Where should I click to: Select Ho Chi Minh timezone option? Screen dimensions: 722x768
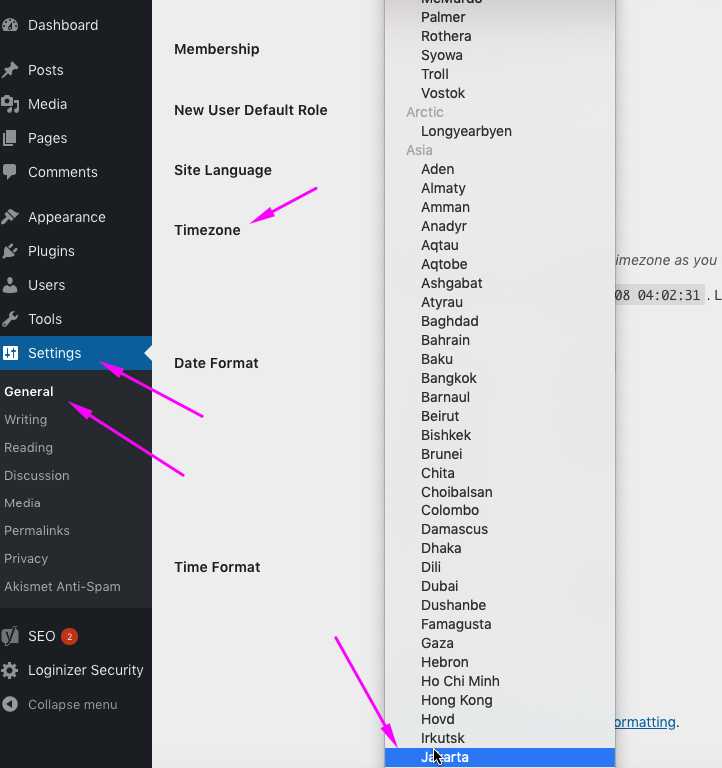460,681
